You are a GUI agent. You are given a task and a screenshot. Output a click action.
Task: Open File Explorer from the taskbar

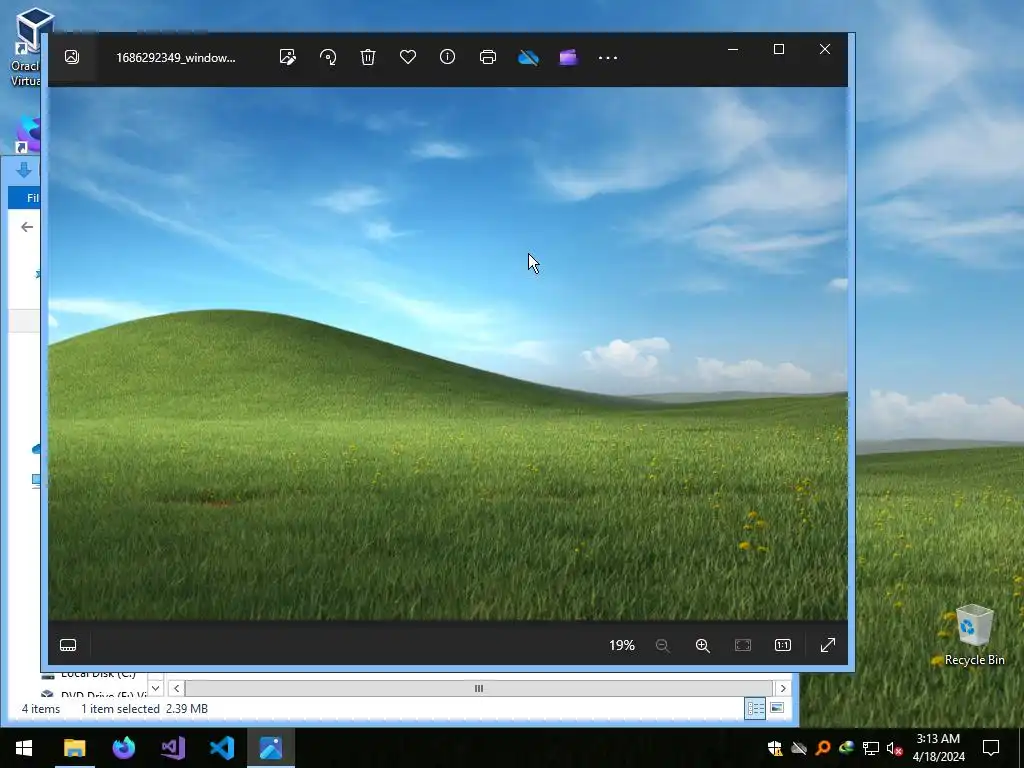tap(74, 748)
